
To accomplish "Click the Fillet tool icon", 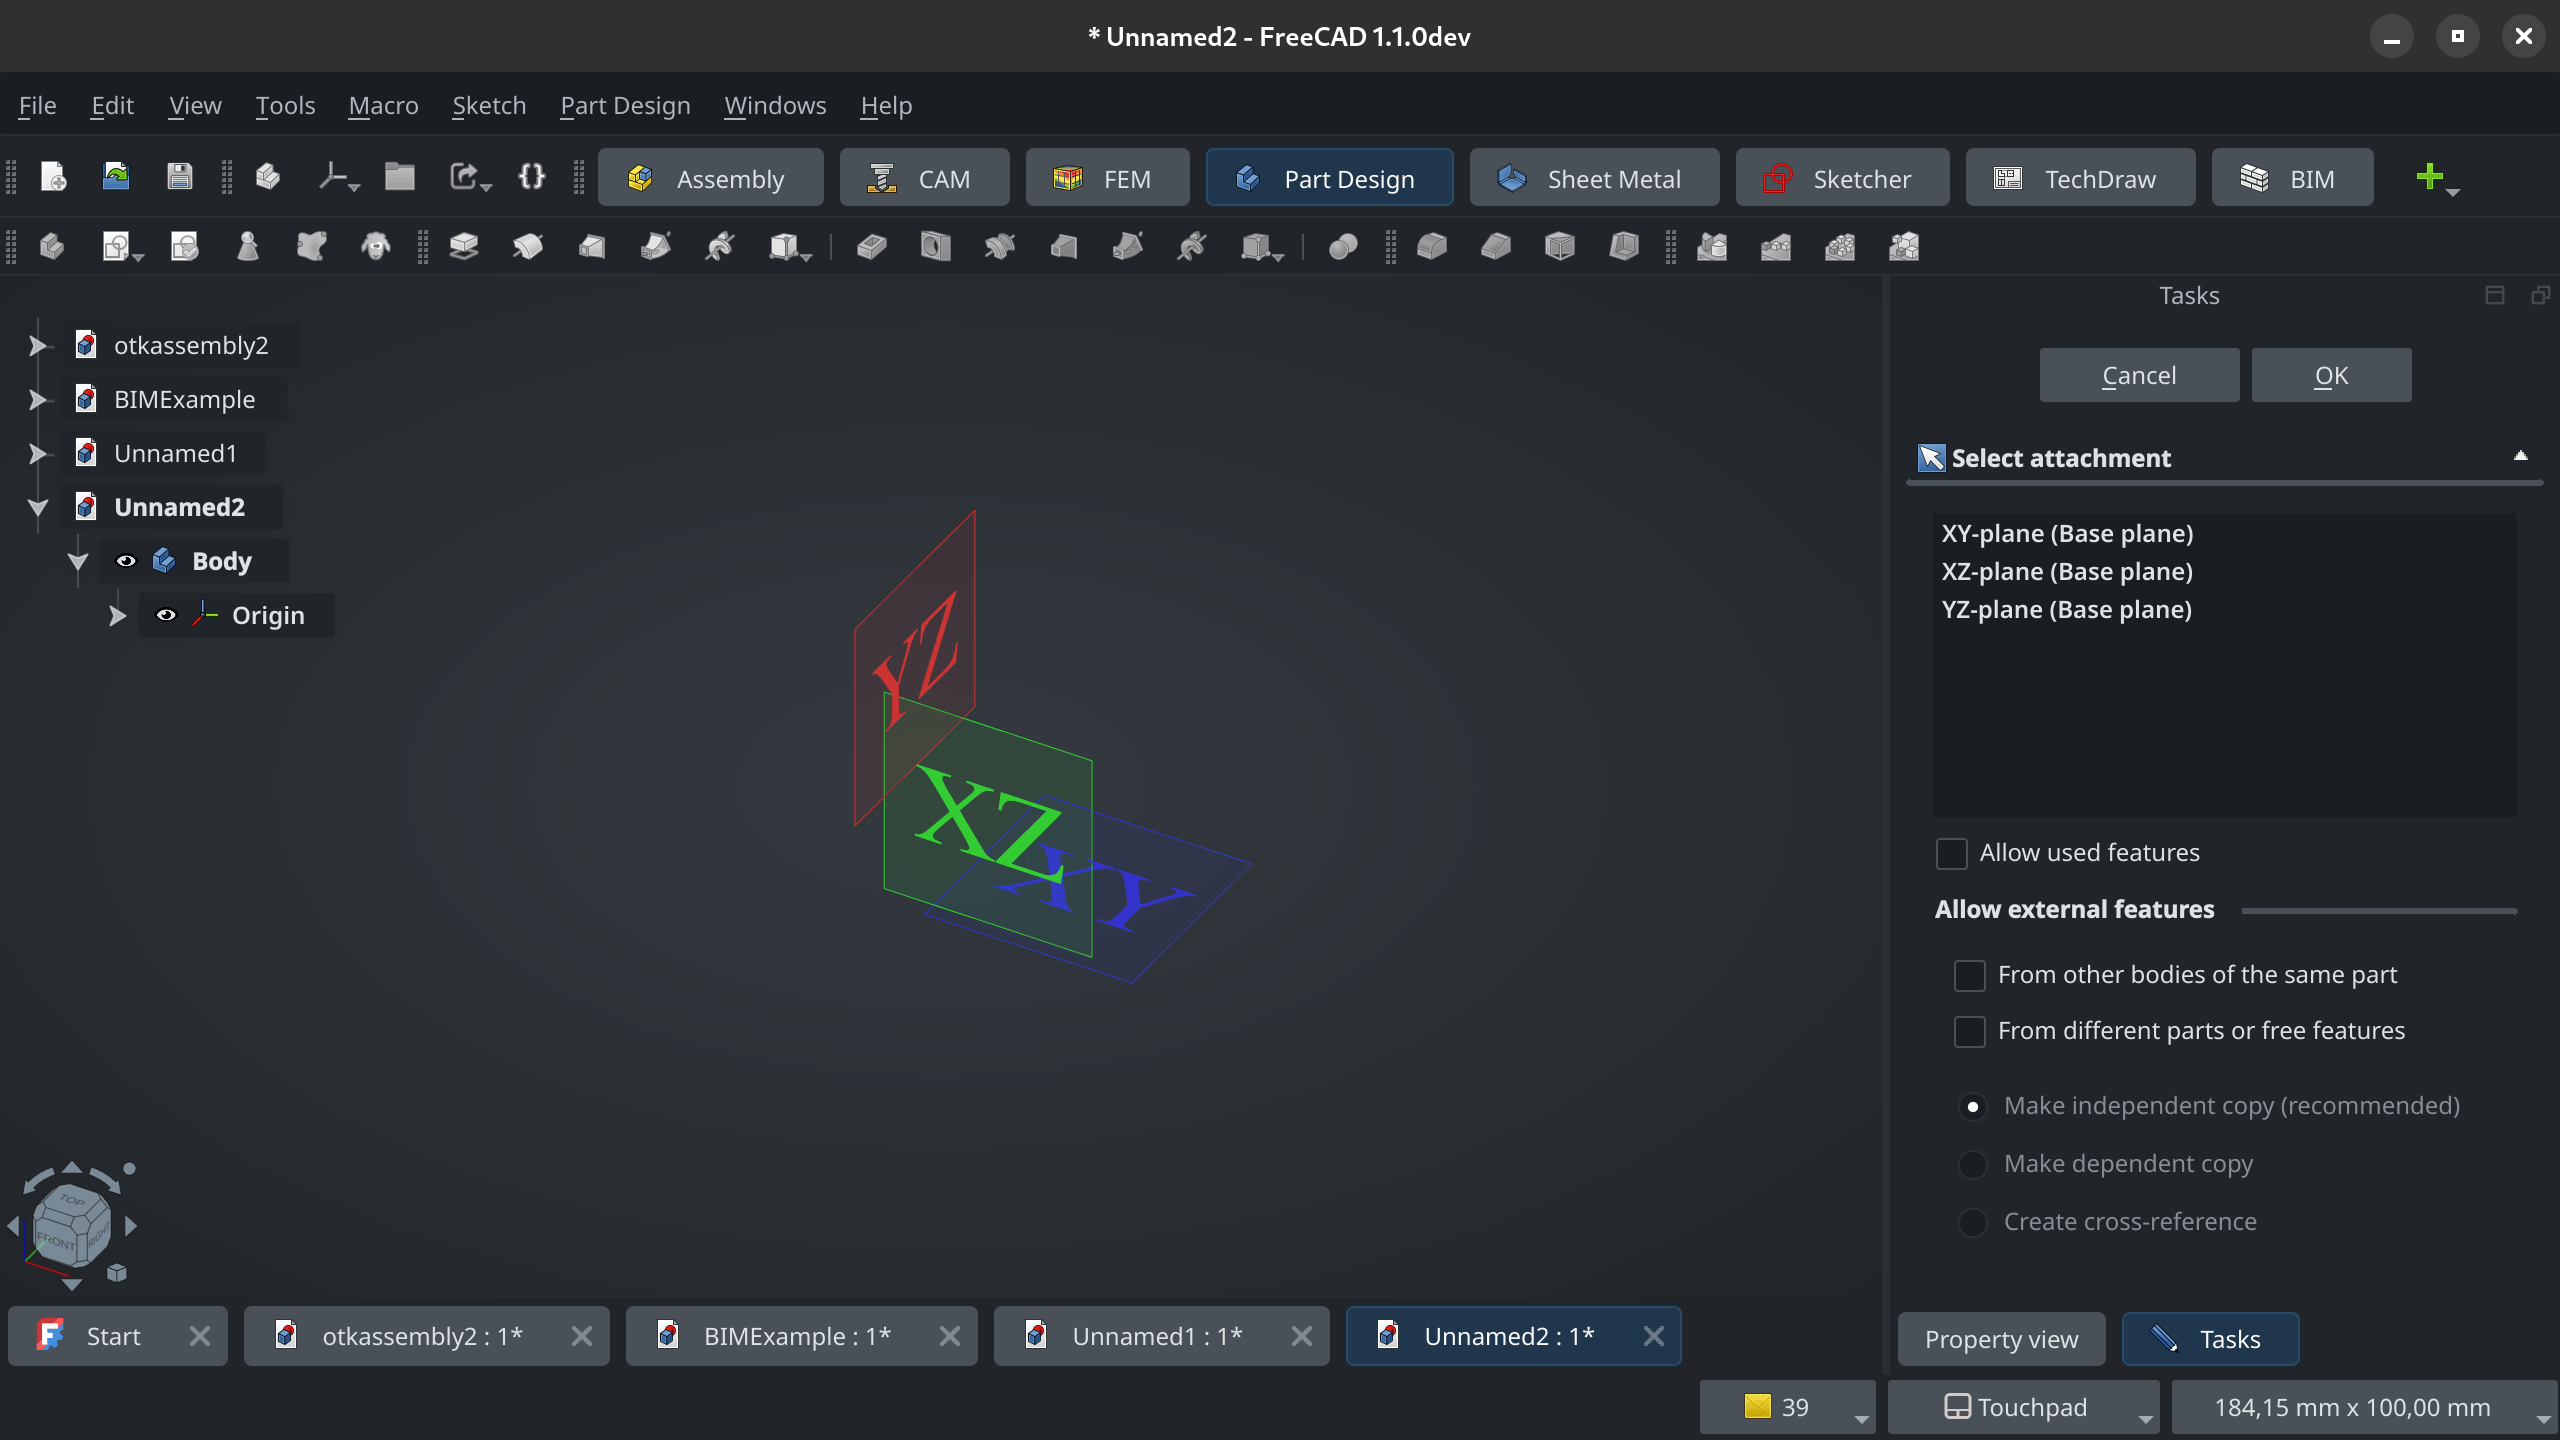I will coord(1431,246).
